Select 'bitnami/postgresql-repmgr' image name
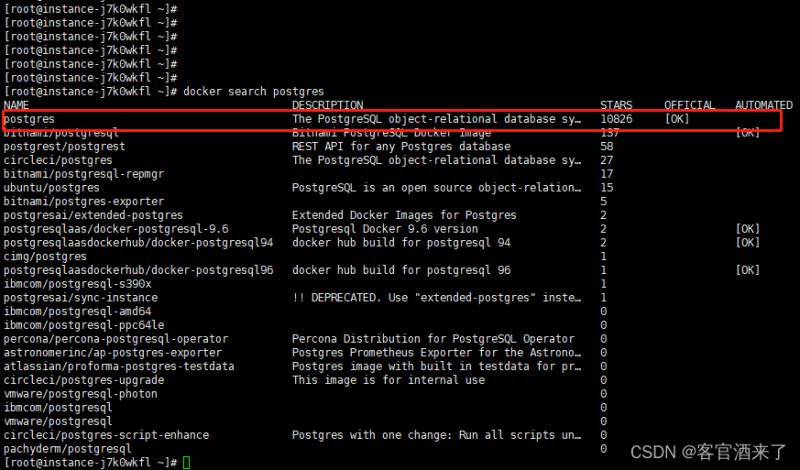Image resolution: width=800 pixels, height=470 pixels. [x=84, y=175]
